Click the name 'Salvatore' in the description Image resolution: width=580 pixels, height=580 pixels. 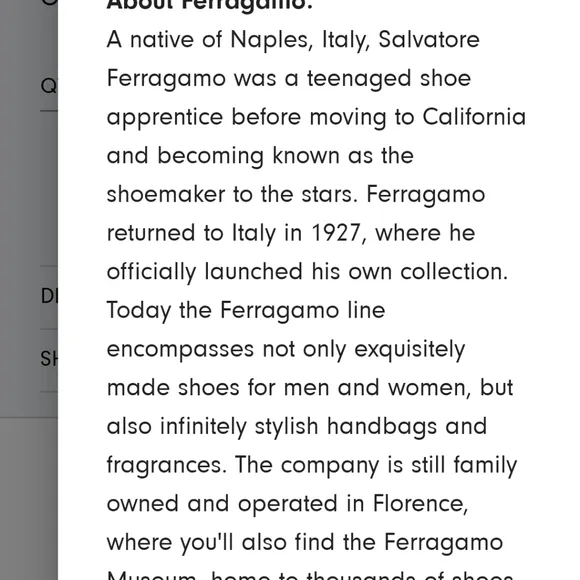(x=429, y=40)
